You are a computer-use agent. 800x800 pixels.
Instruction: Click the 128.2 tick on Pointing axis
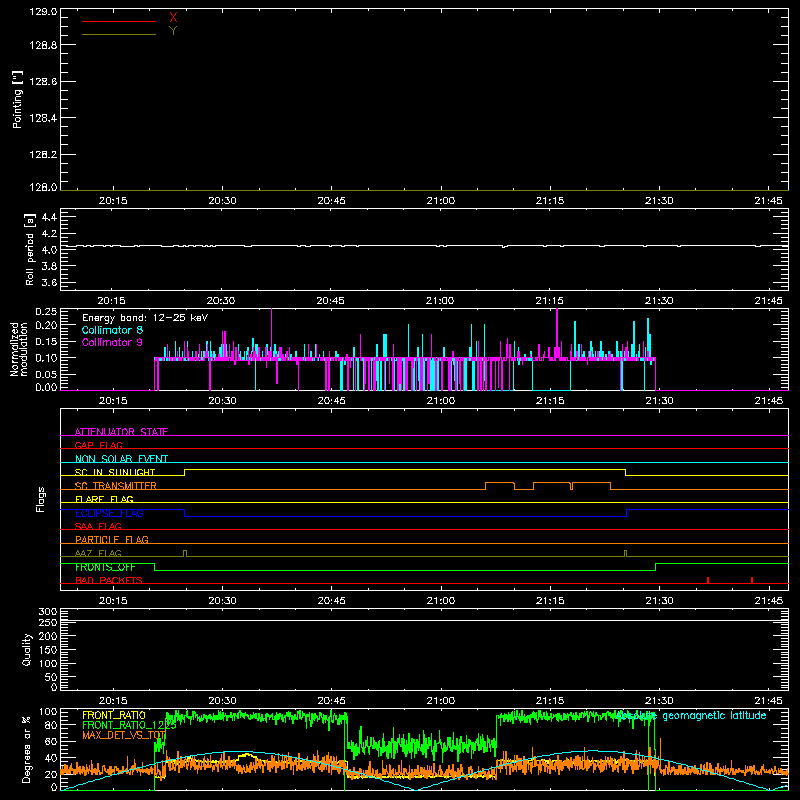[43, 155]
